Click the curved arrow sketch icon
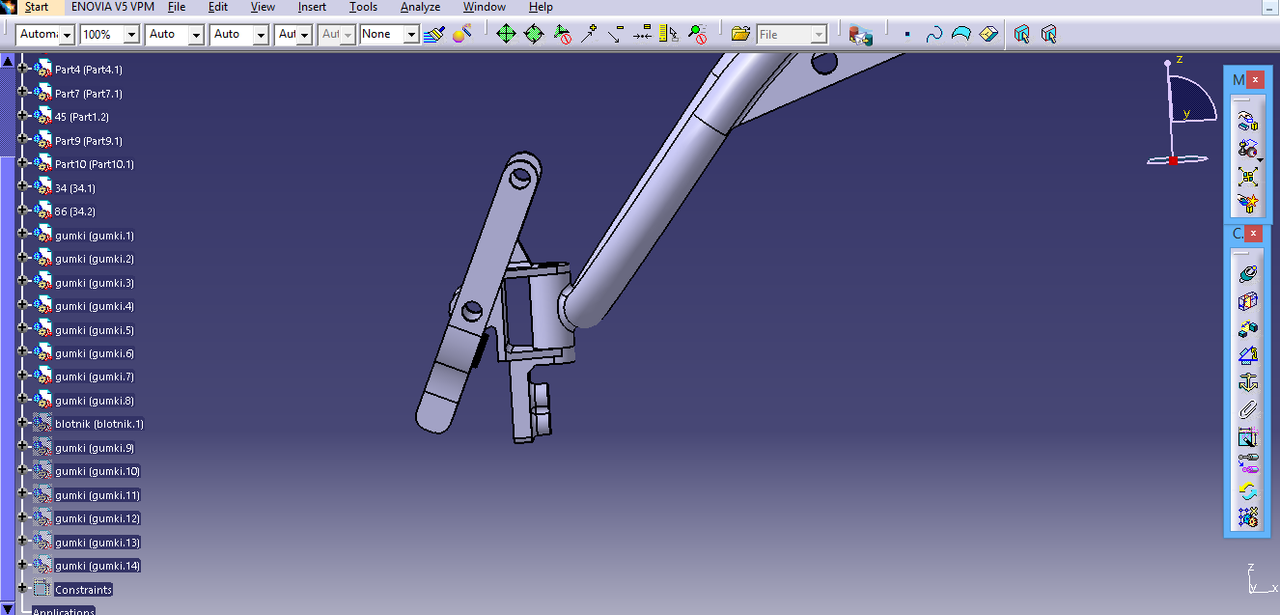1280x615 pixels. pyautogui.click(x=934, y=34)
